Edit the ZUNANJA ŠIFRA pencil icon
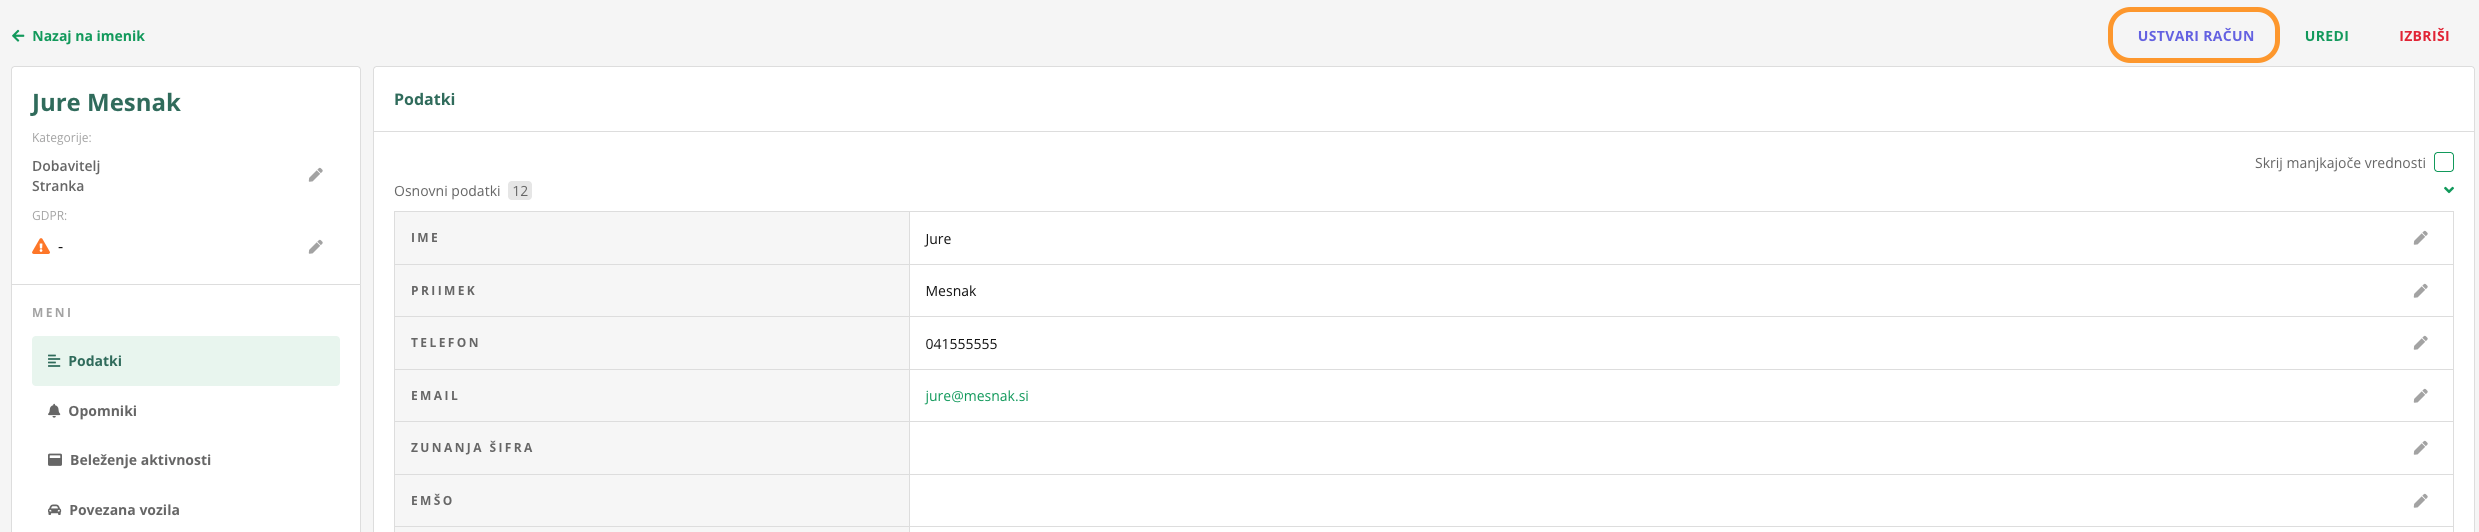2479x532 pixels. pyautogui.click(x=2420, y=448)
